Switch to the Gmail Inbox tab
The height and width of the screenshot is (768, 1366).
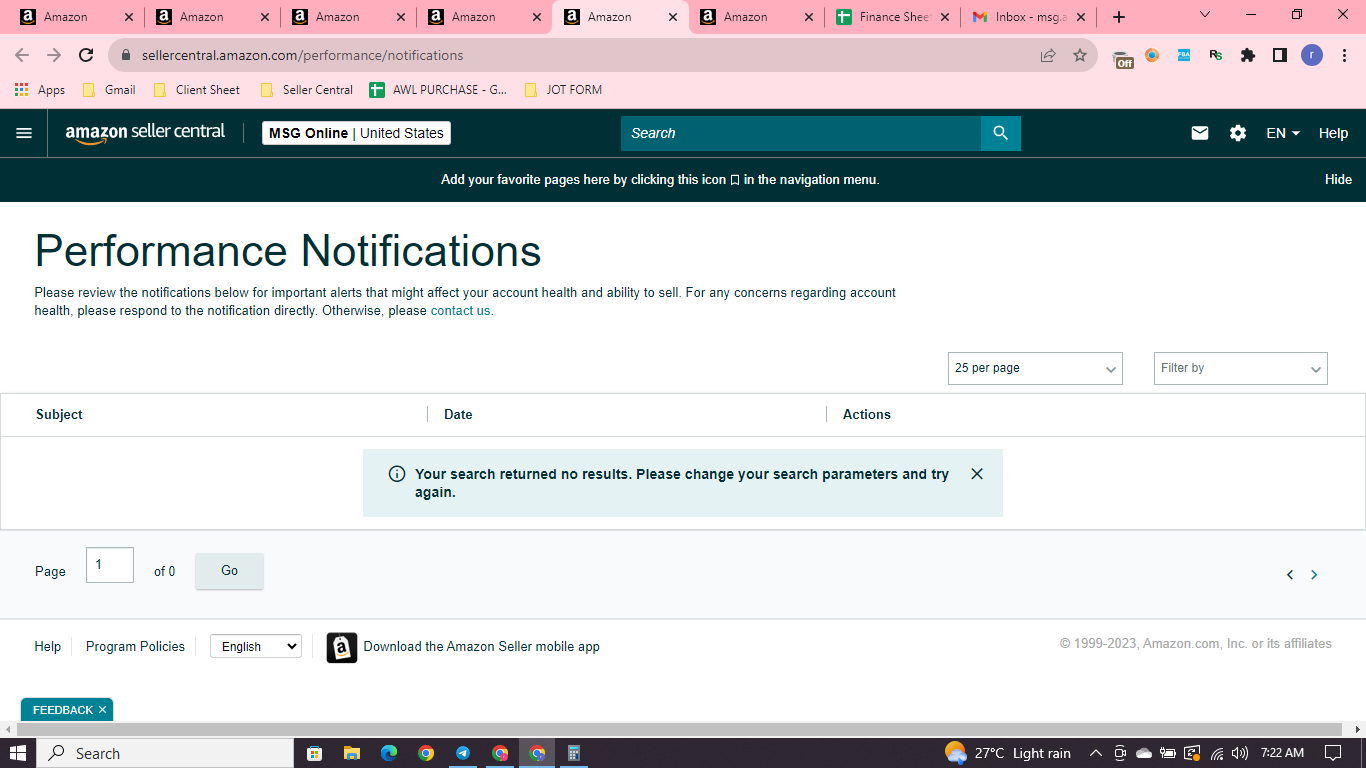1028,17
